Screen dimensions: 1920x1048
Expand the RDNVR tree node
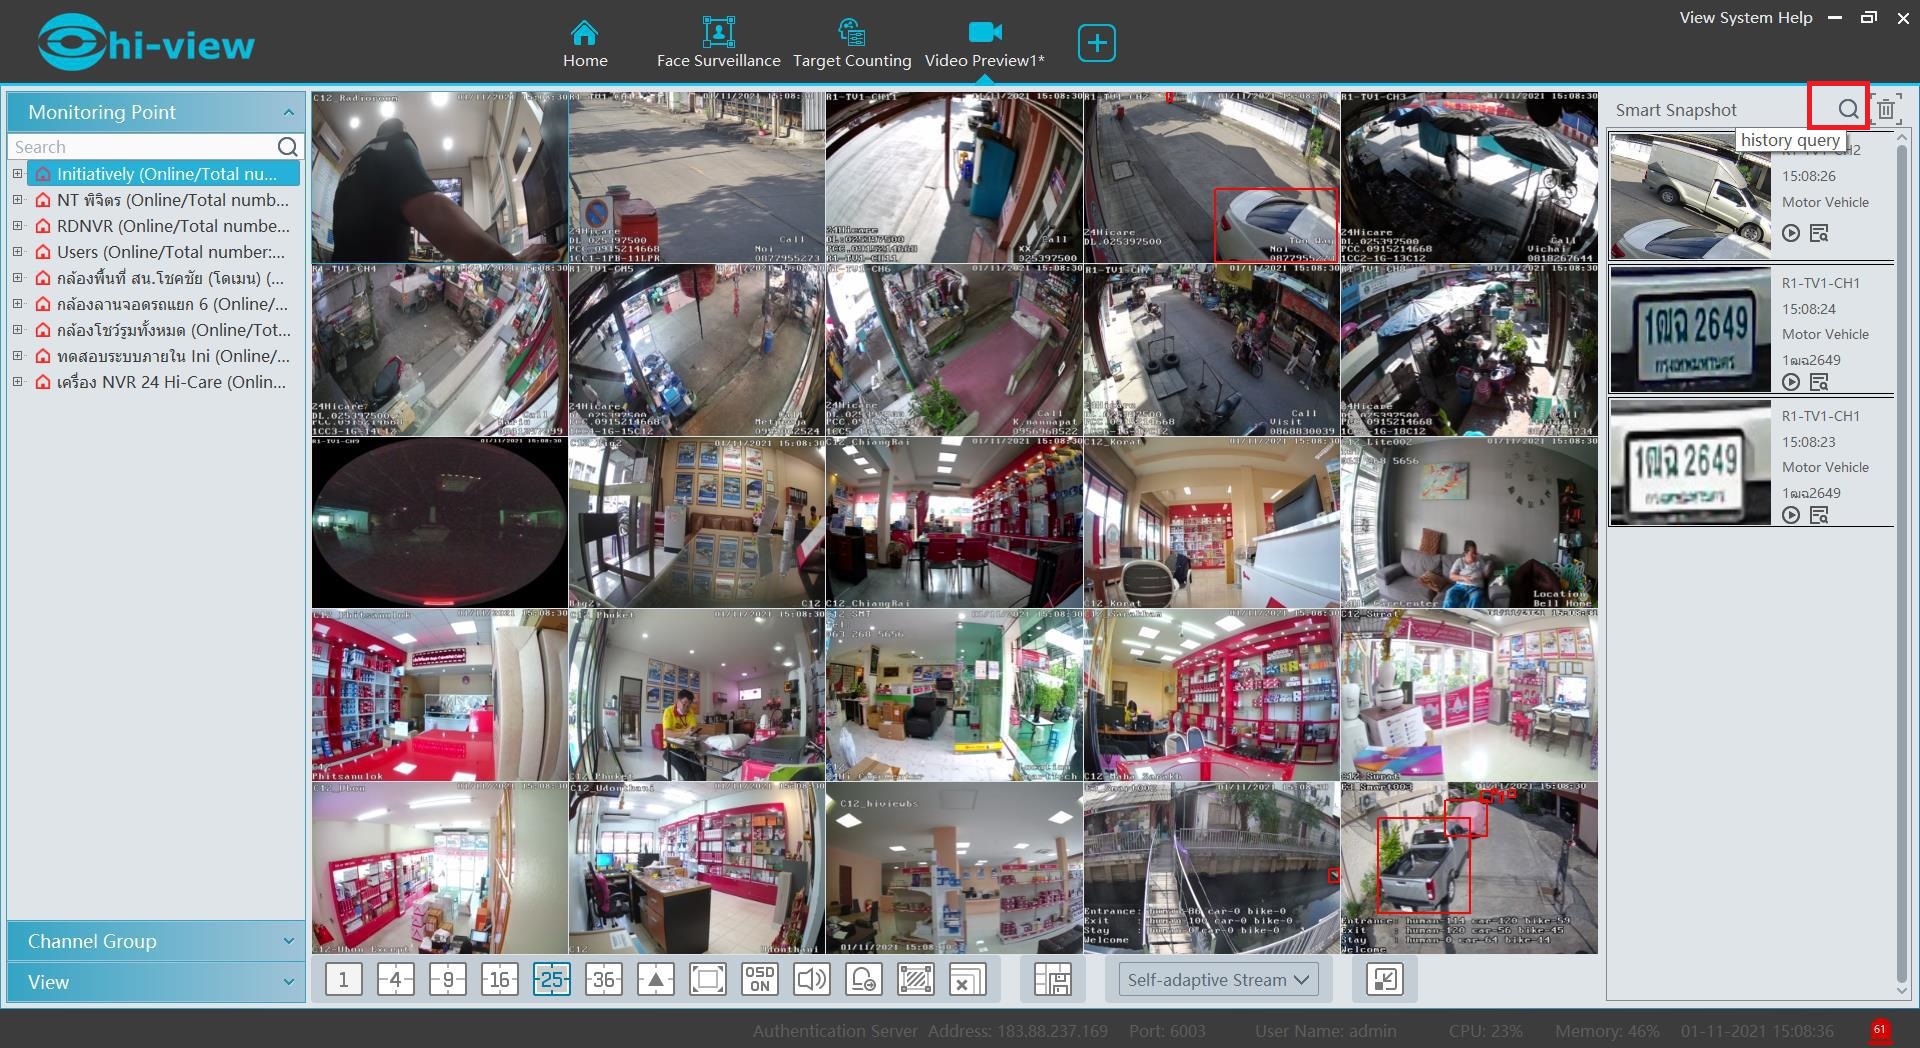[17, 226]
